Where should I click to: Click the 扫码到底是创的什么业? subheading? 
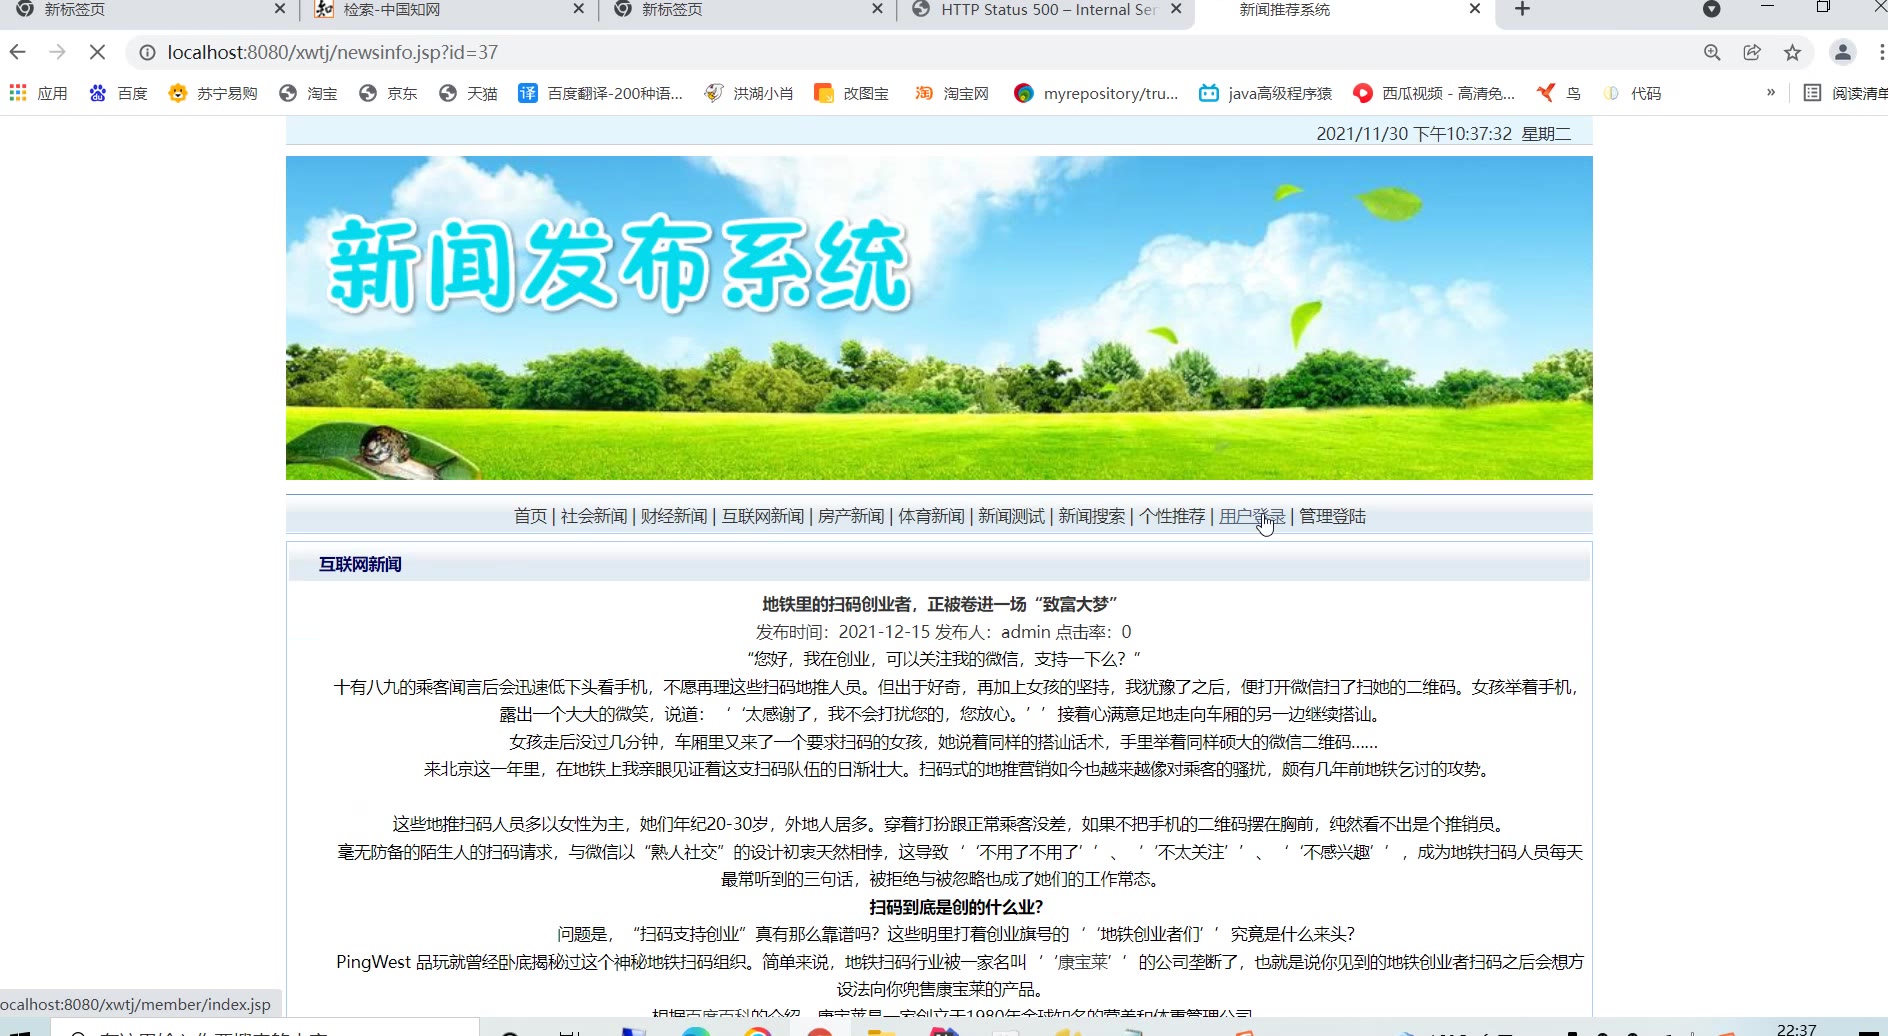tap(956, 907)
